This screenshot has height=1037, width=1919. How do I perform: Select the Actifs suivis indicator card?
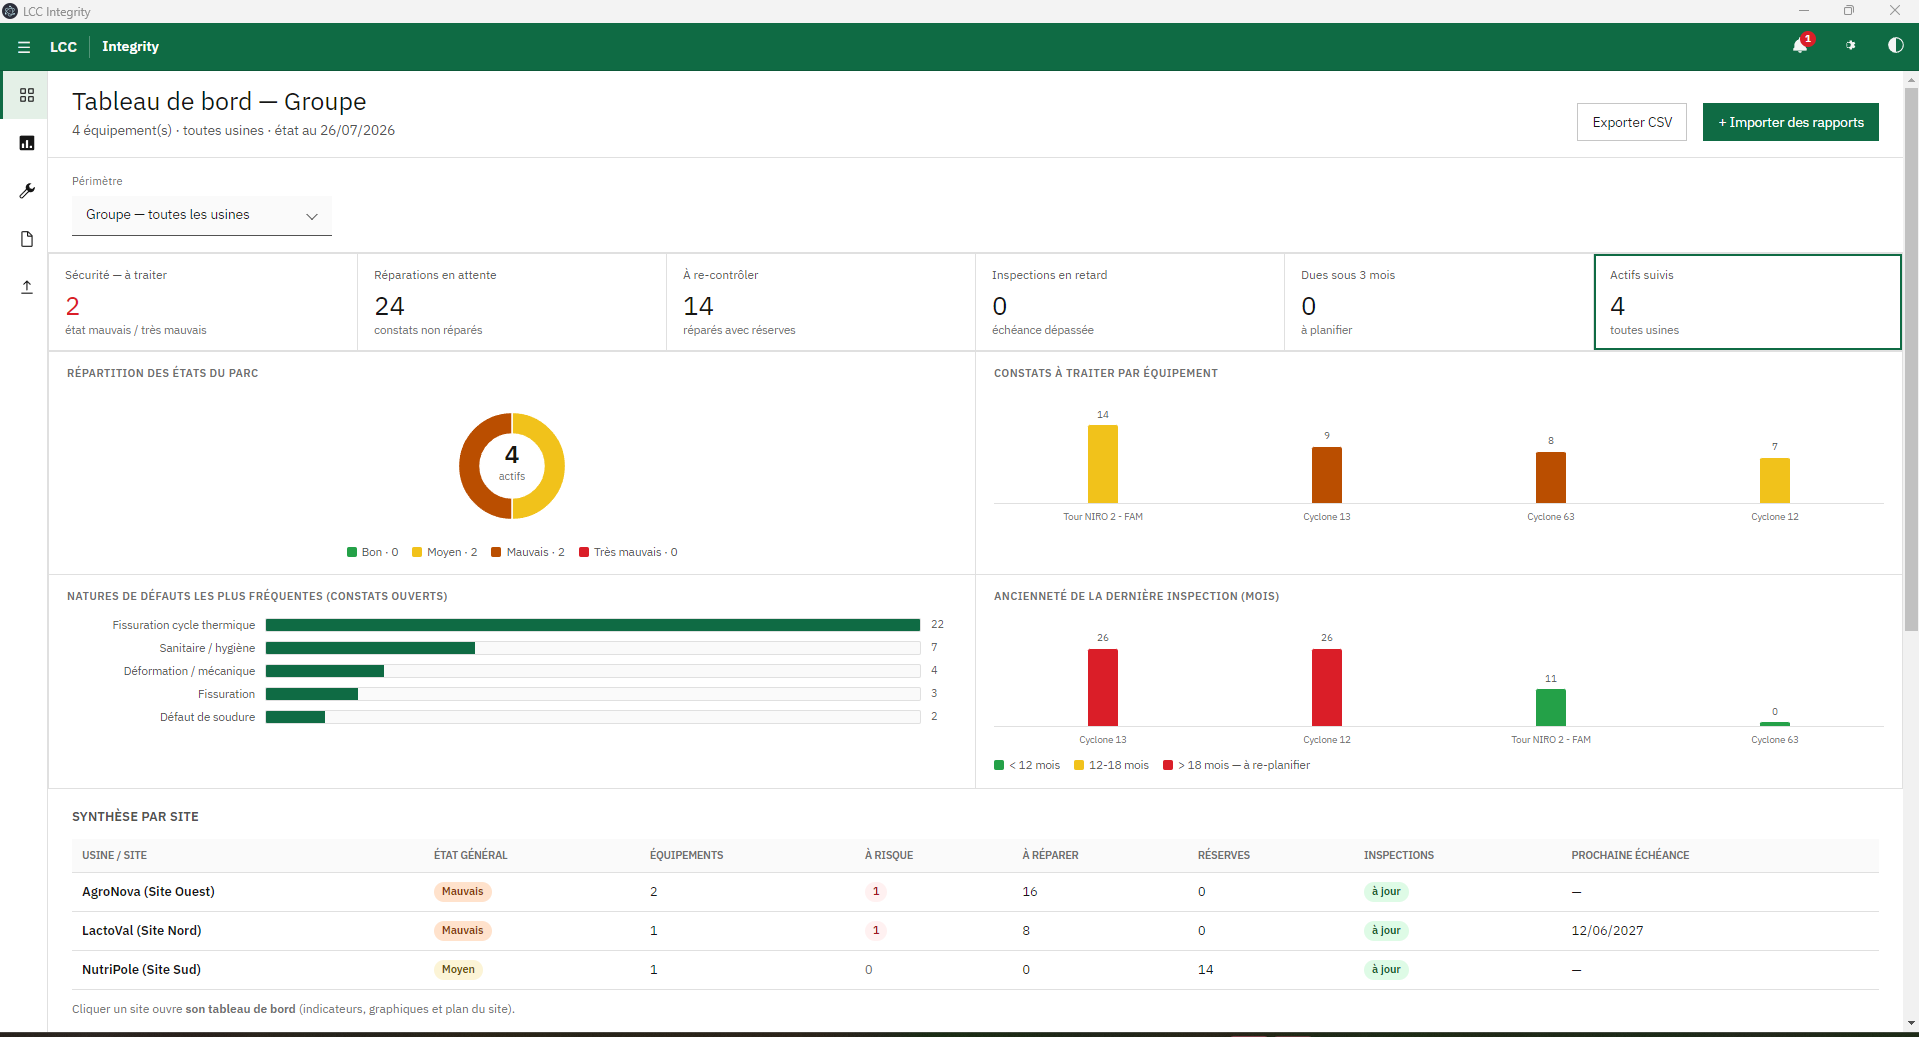[1748, 302]
